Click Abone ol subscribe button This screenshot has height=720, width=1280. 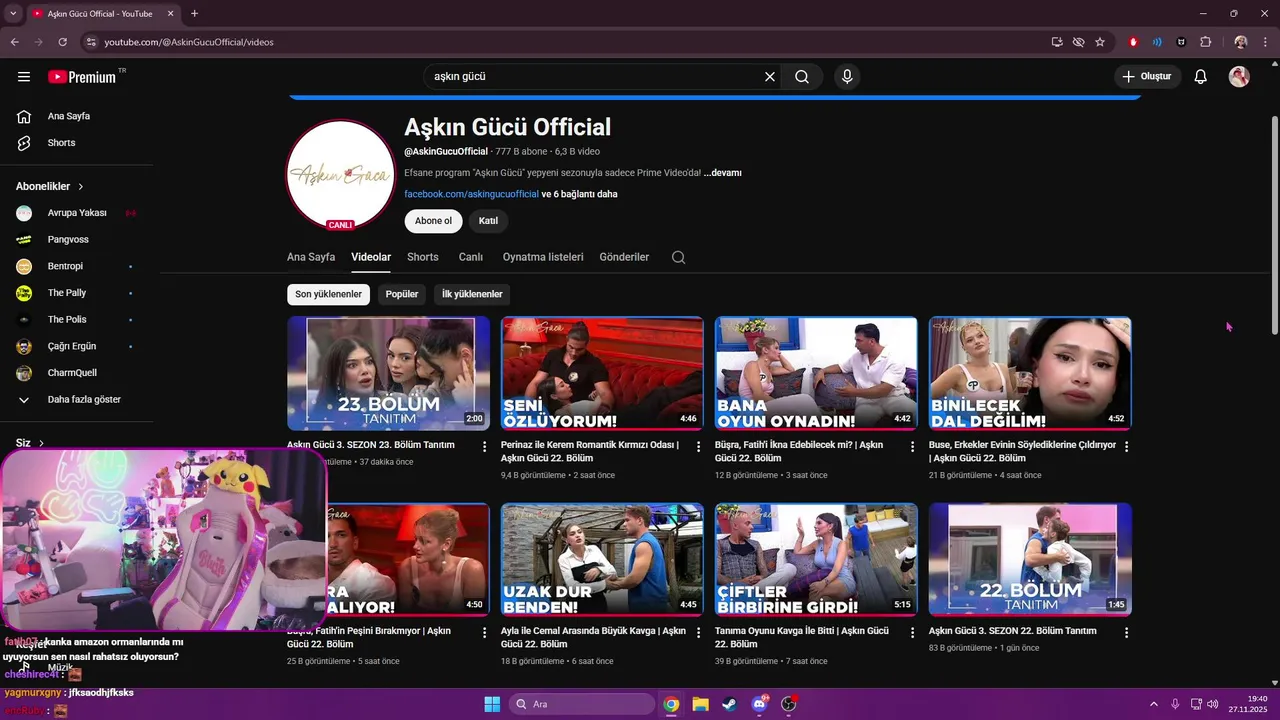tap(434, 221)
